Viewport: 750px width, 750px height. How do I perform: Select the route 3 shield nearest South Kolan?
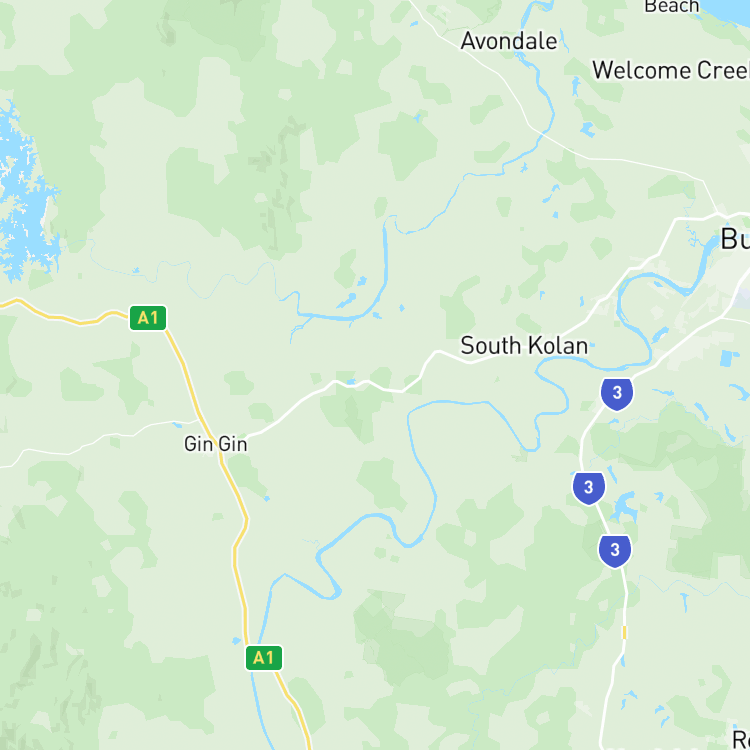pos(617,394)
